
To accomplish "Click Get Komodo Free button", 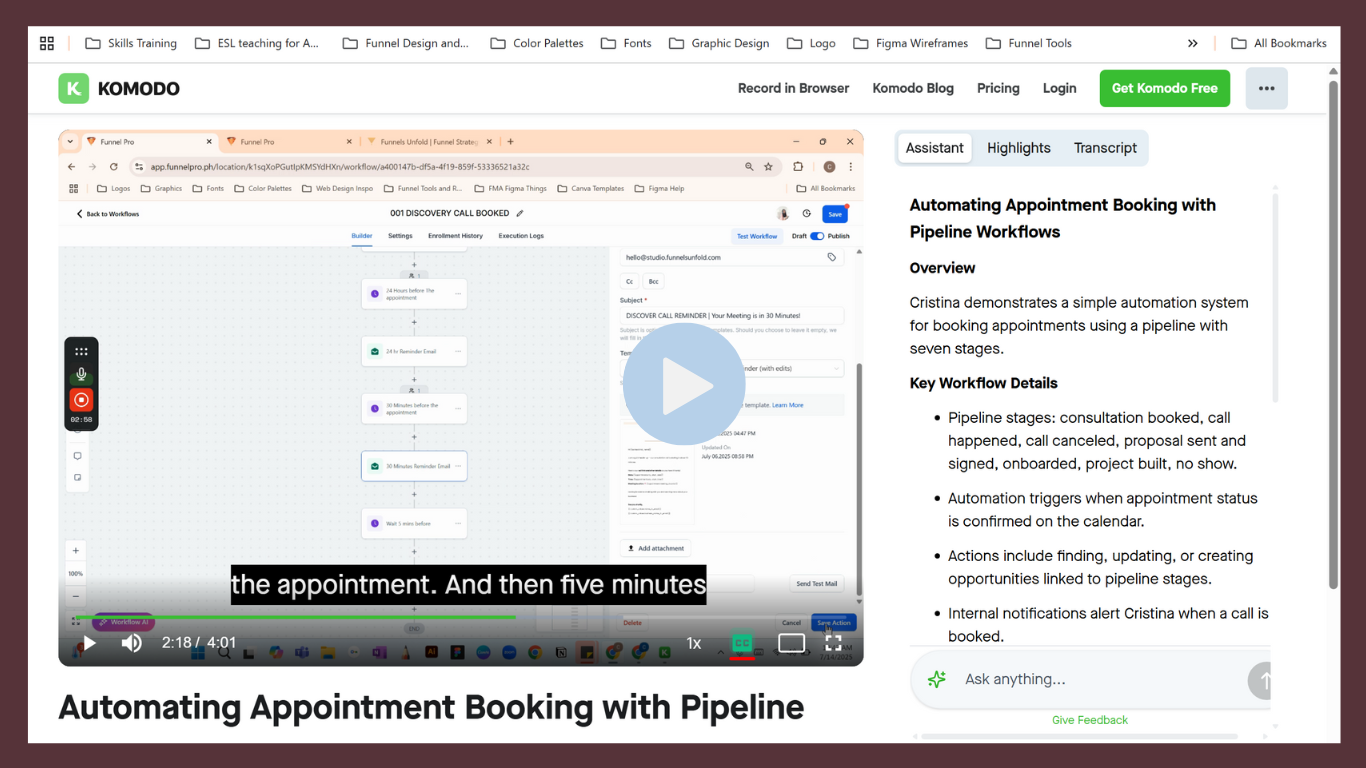I will (1164, 88).
